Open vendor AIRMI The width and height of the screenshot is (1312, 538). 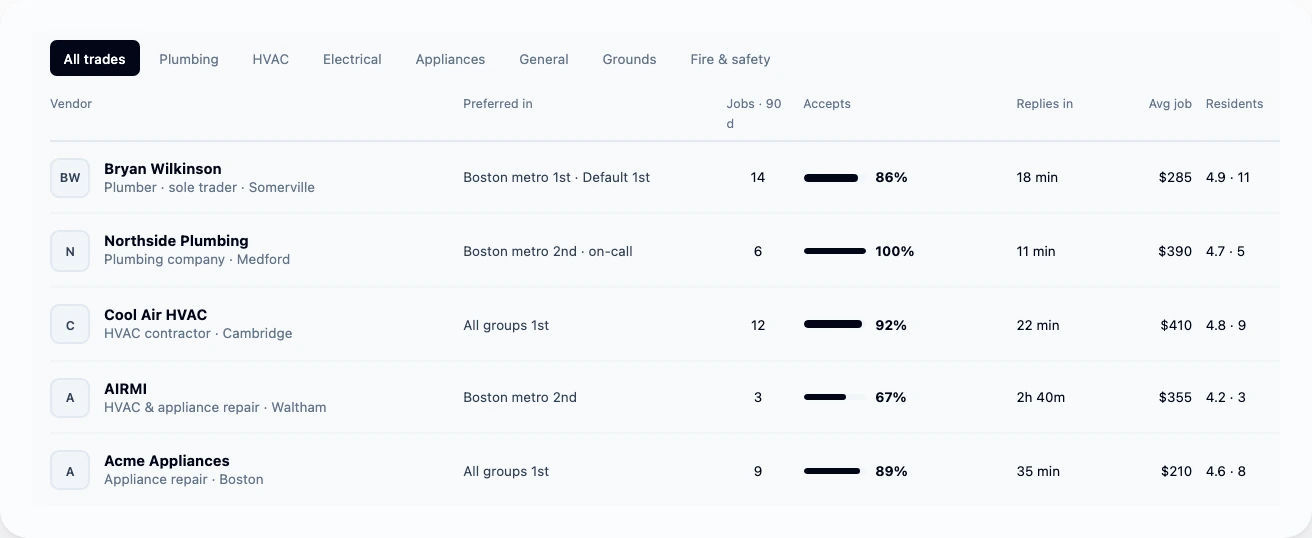(125, 389)
